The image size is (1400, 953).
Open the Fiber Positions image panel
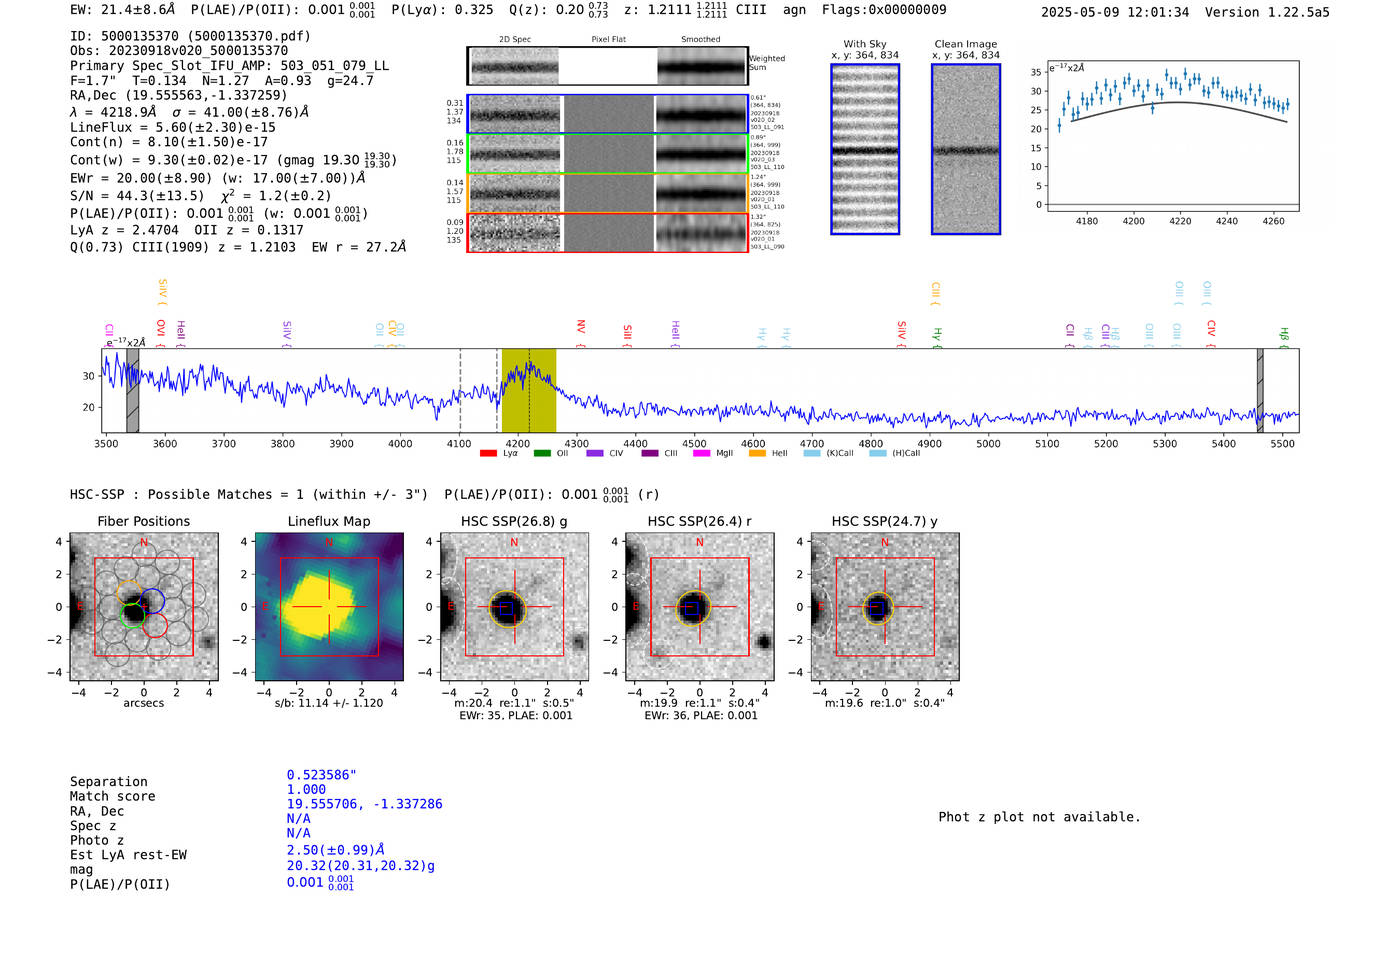click(x=144, y=607)
